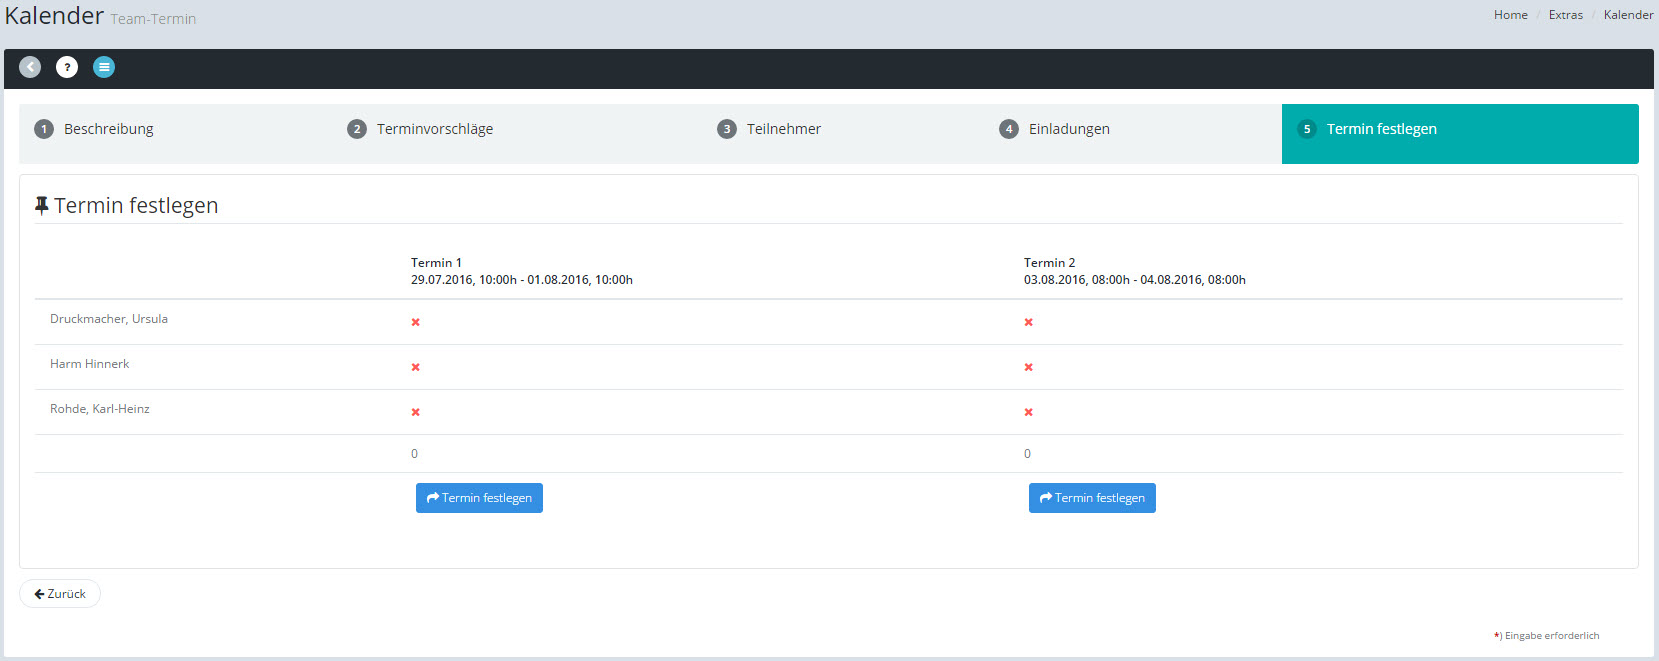The image size is (1659, 661).
Task: Switch to step 2 Terminvorschläge
Action: [434, 129]
